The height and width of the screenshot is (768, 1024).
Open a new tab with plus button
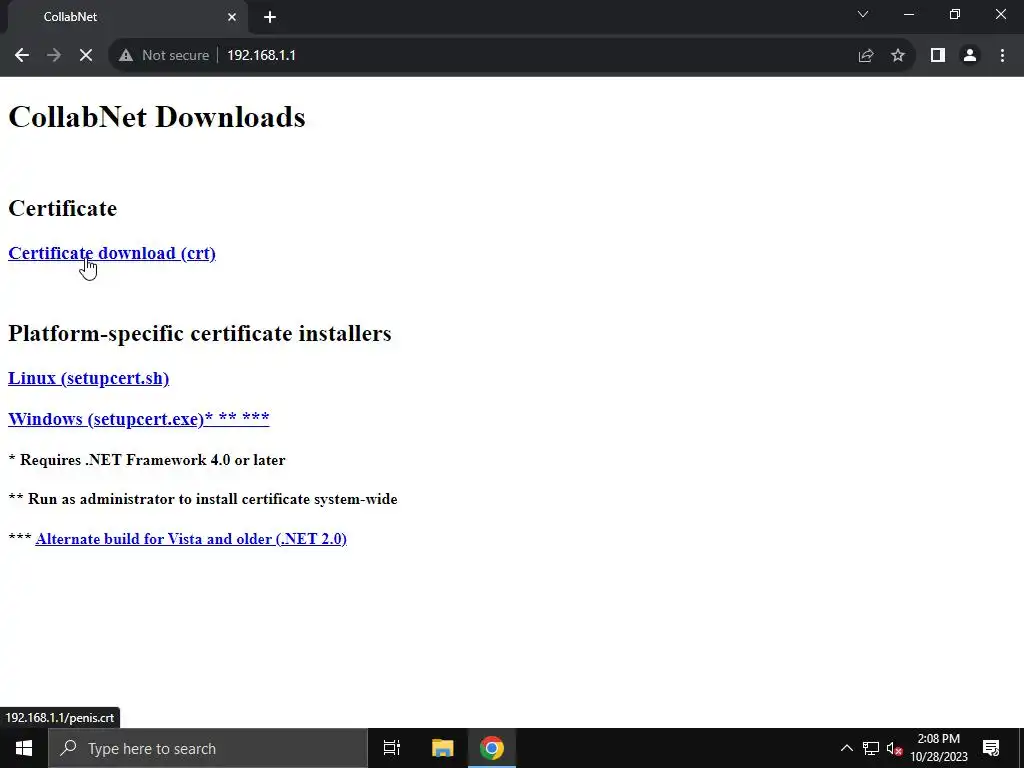tap(270, 17)
